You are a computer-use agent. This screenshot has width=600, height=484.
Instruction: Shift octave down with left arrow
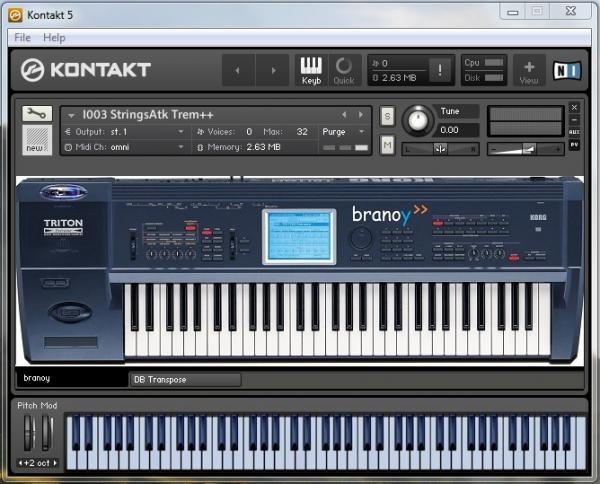point(20,463)
